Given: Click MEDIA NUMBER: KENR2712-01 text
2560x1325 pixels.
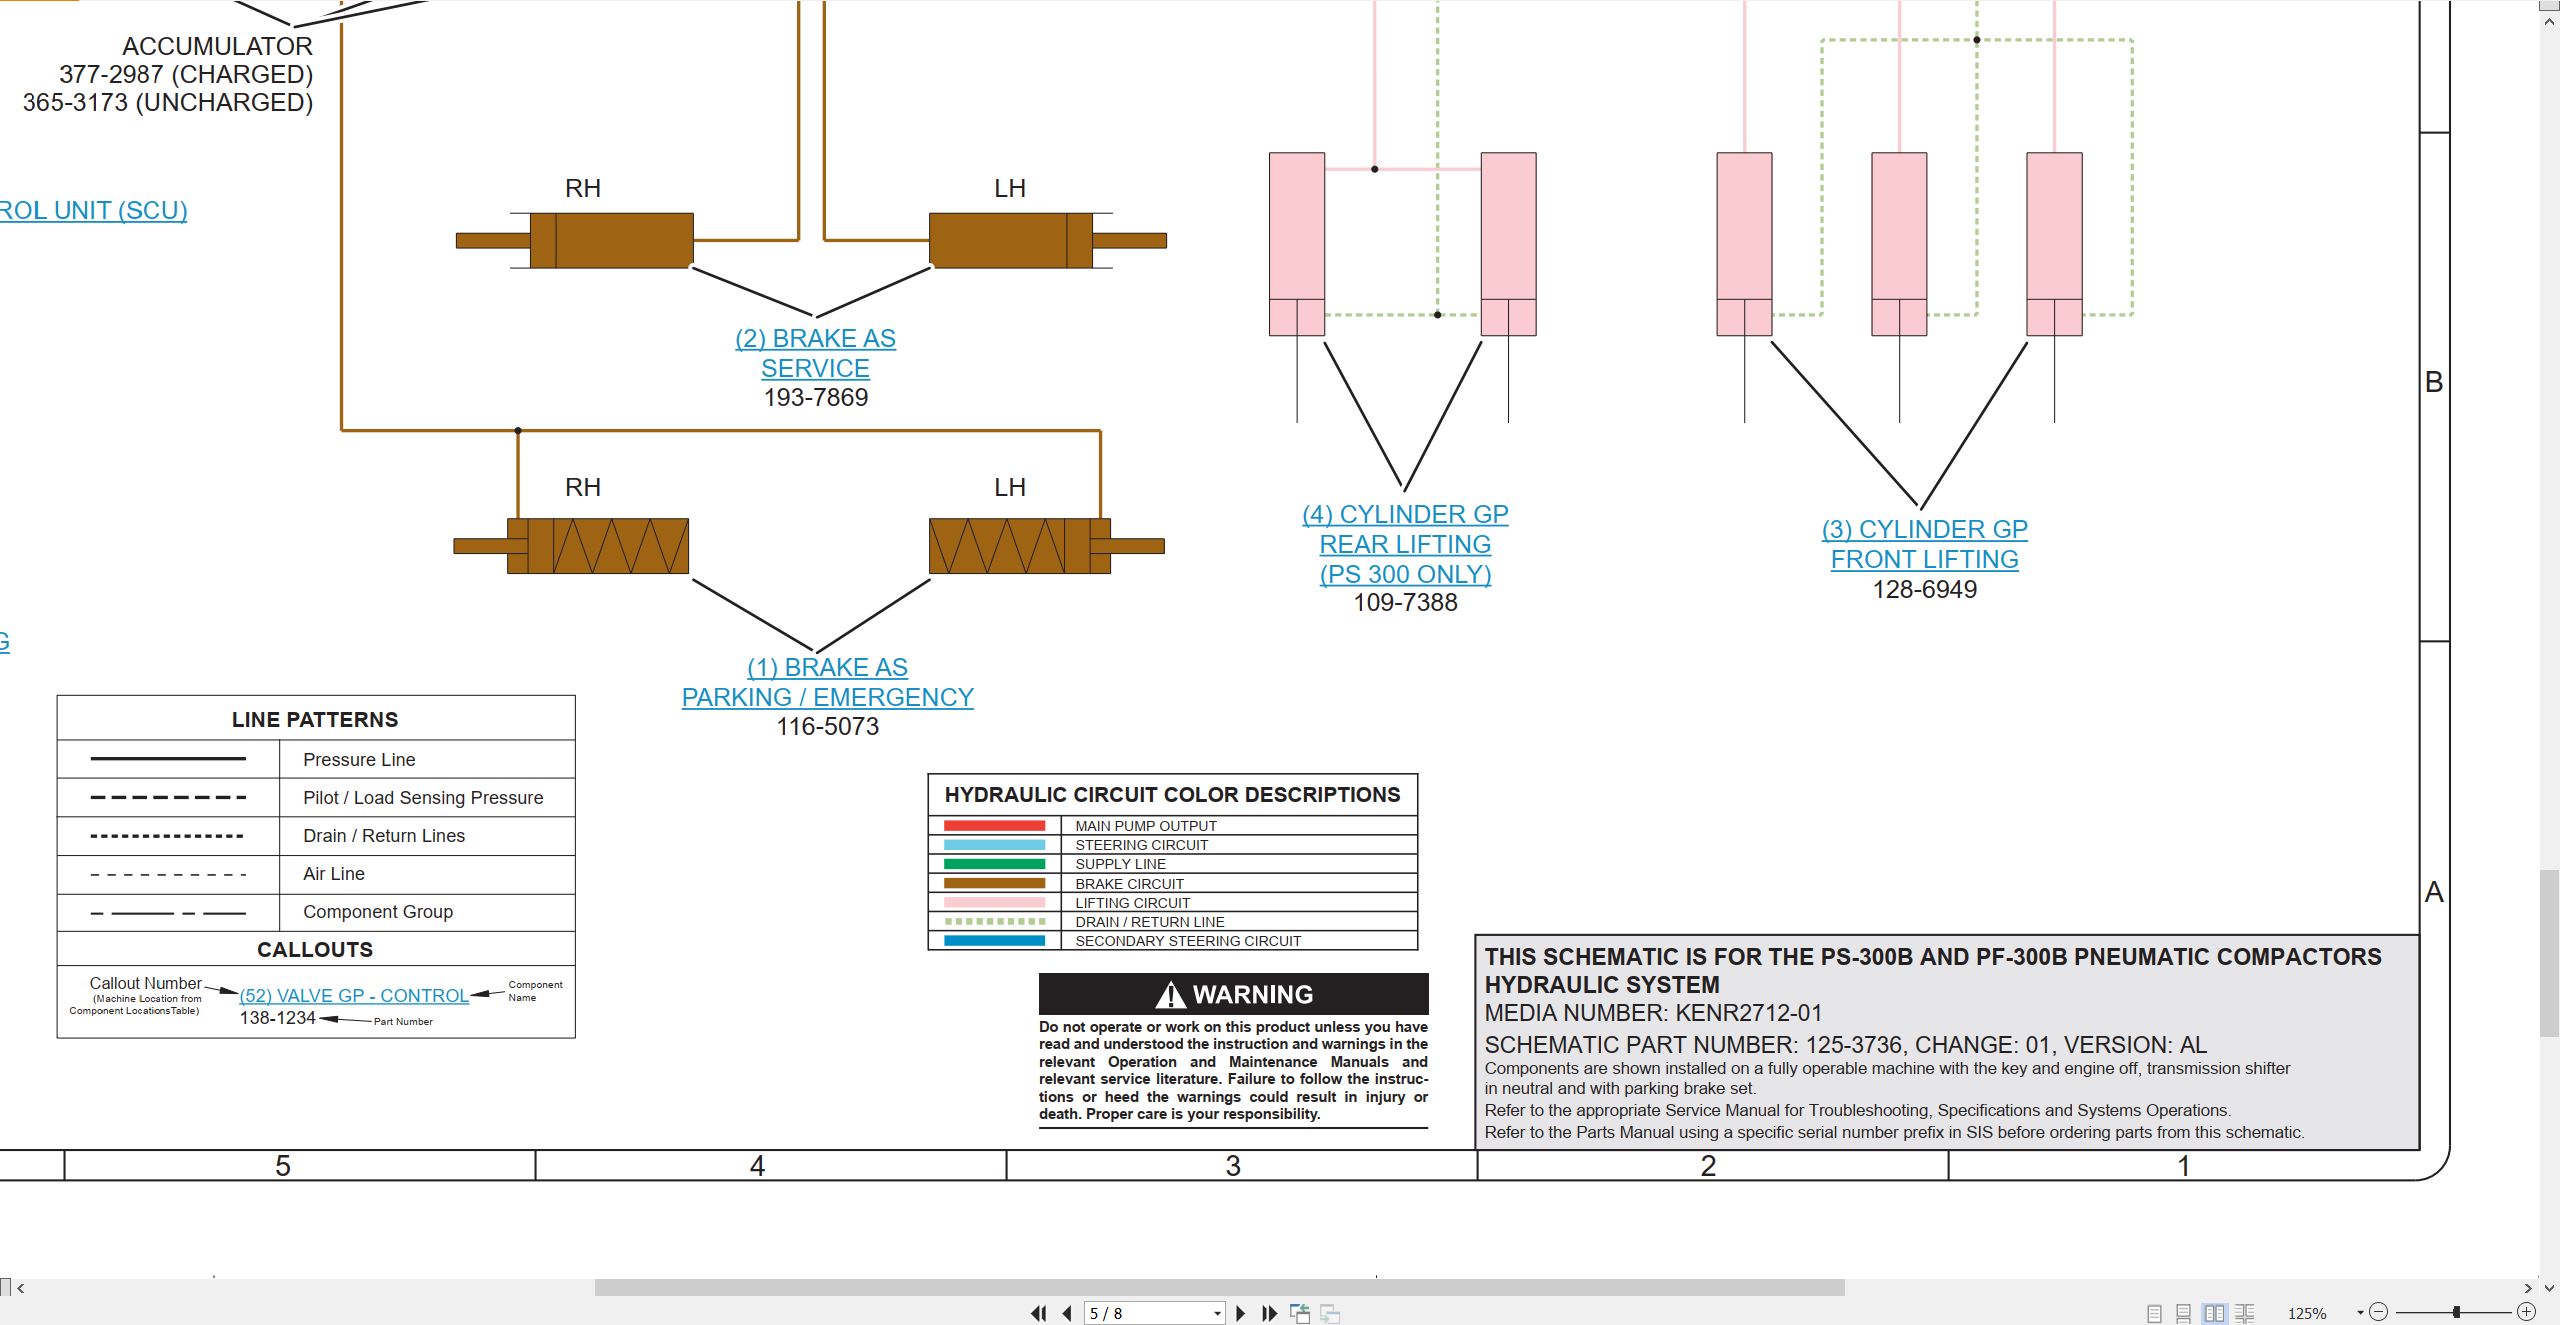Looking at the screenshot, I should (1653, 1013).
